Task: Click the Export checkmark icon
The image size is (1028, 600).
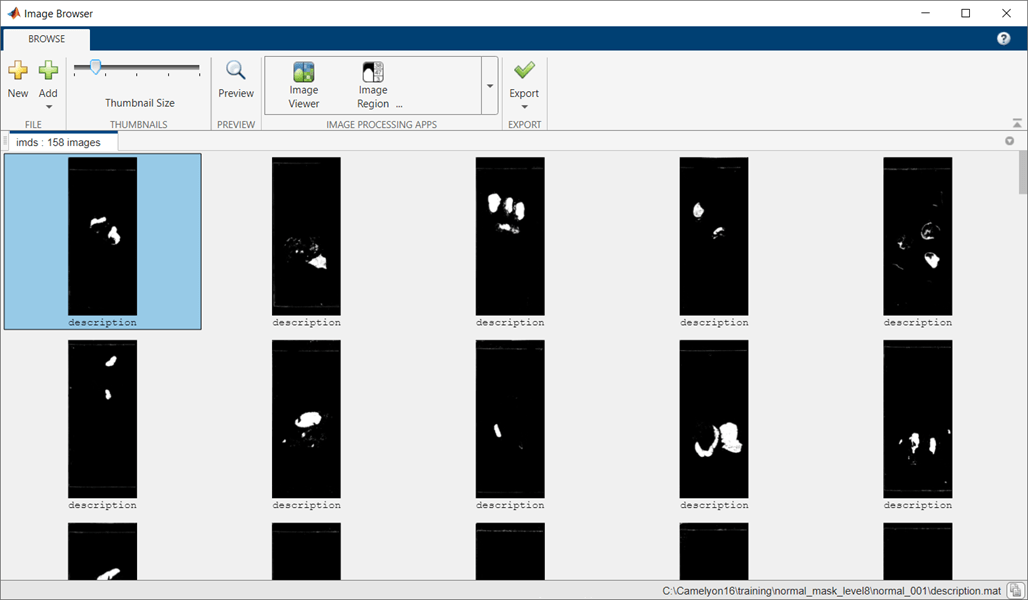Action: click(524, 70)
